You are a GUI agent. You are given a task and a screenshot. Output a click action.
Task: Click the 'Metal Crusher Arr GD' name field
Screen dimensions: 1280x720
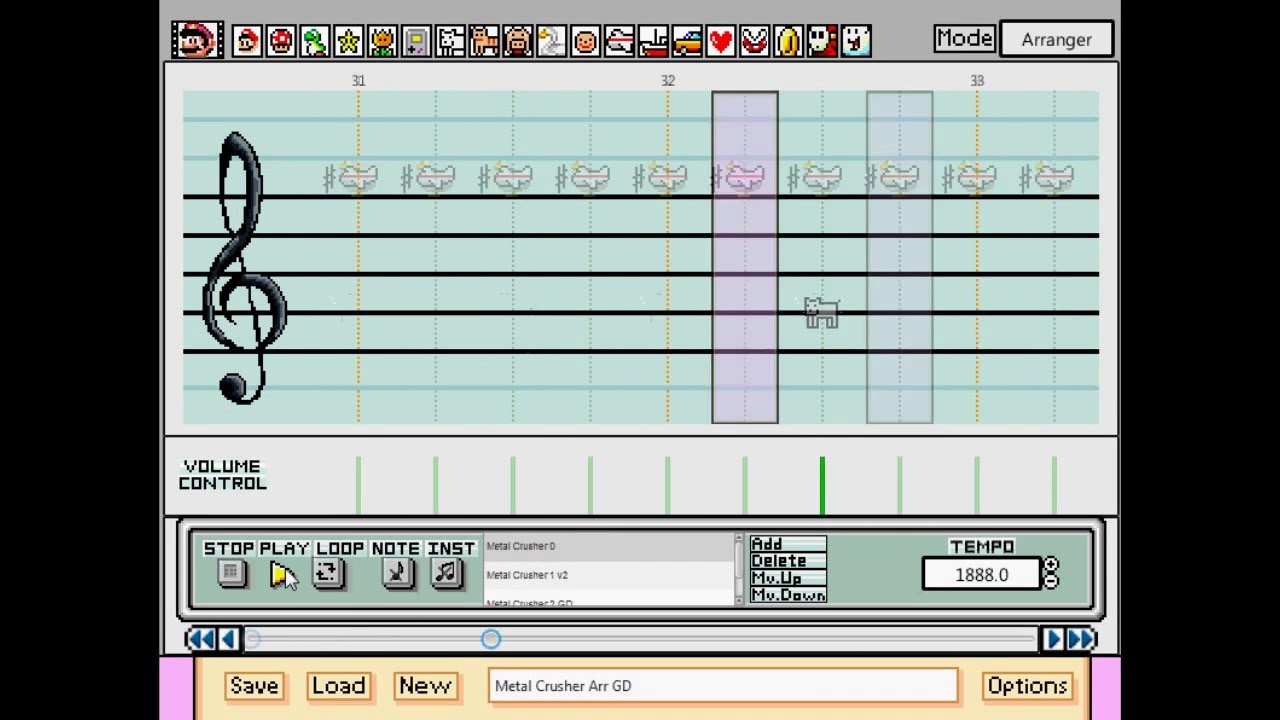click(x=723, y=686)
